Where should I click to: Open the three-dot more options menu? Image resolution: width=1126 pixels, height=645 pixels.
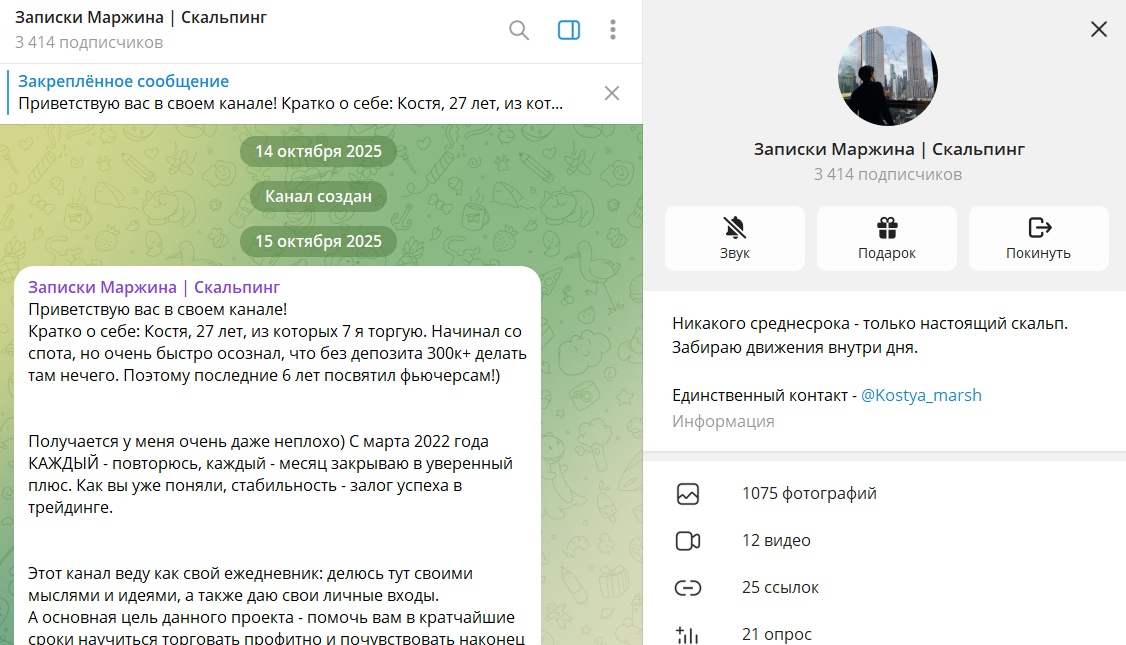tap(613, 29)
